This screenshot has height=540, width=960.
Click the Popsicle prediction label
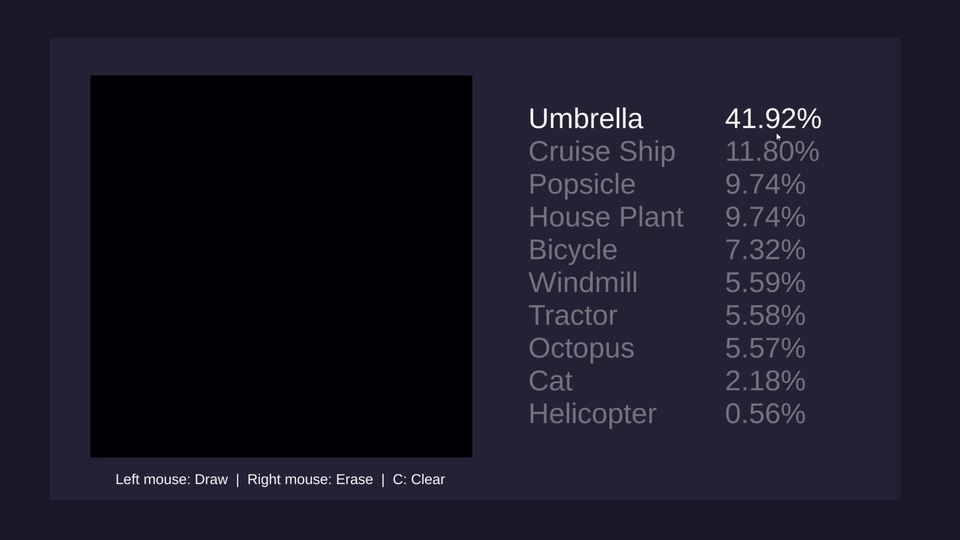[581, 185]
